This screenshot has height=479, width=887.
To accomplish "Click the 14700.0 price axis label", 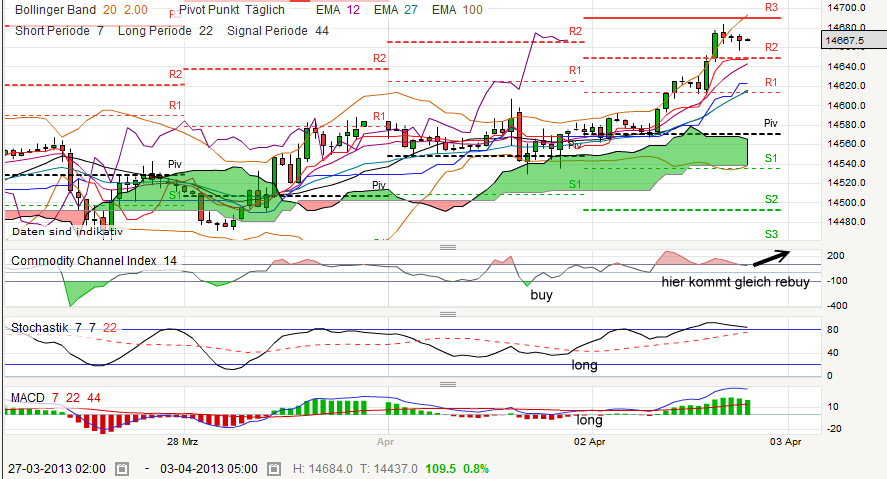I will 846,7.
